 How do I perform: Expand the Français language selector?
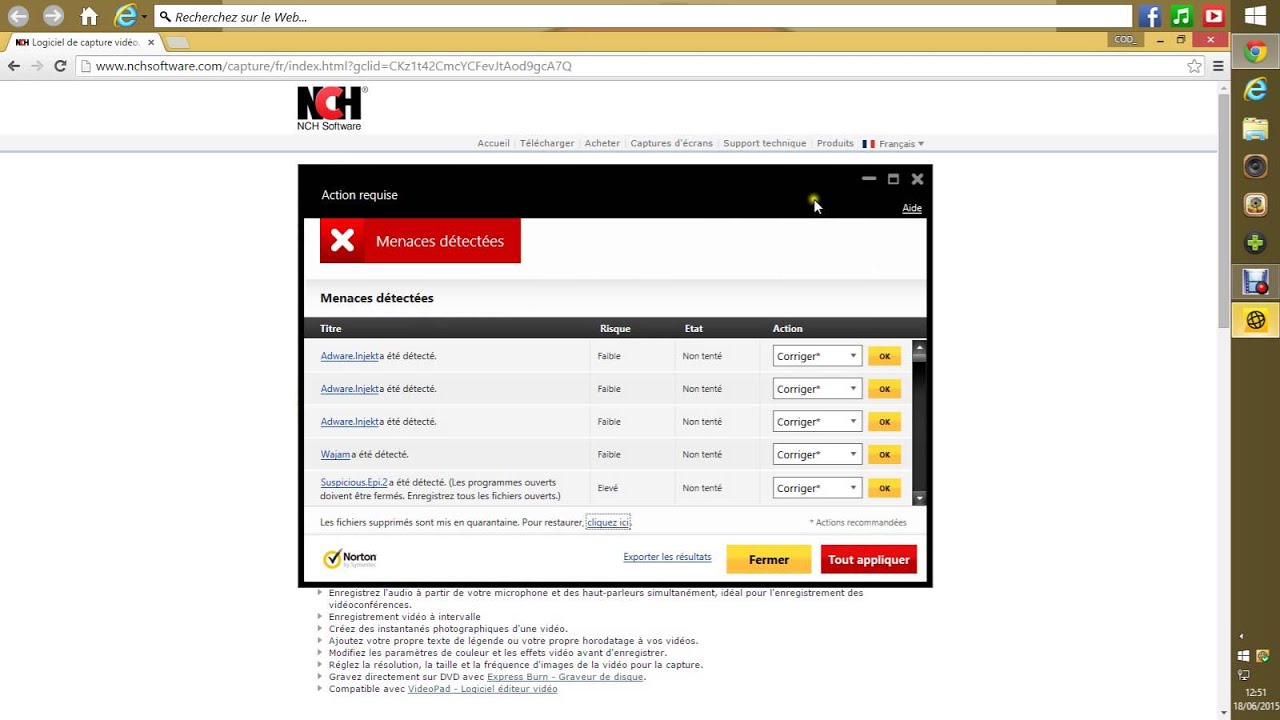pyautogui.click(x=893, y=144)
